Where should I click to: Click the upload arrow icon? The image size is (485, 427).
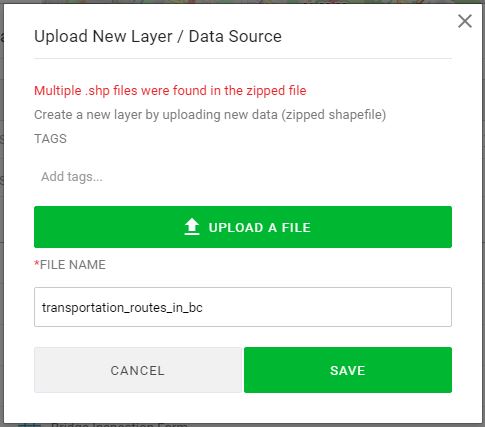(x=192, y=227)
